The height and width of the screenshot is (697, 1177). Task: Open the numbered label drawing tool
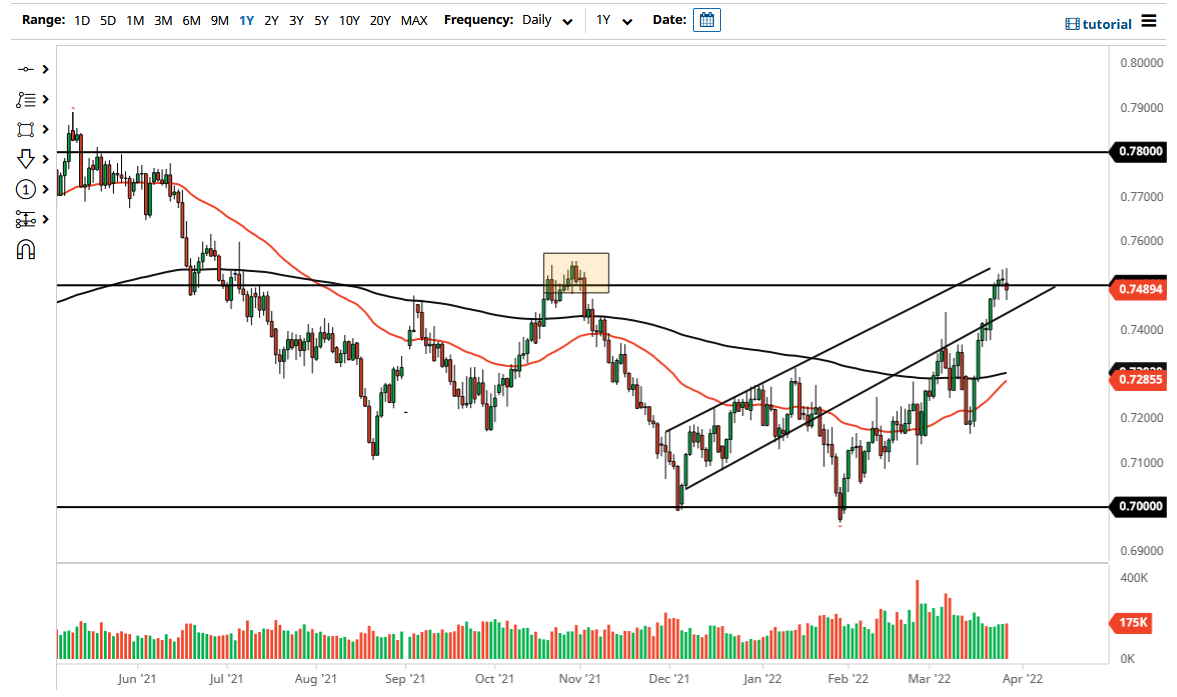[27, 189]
